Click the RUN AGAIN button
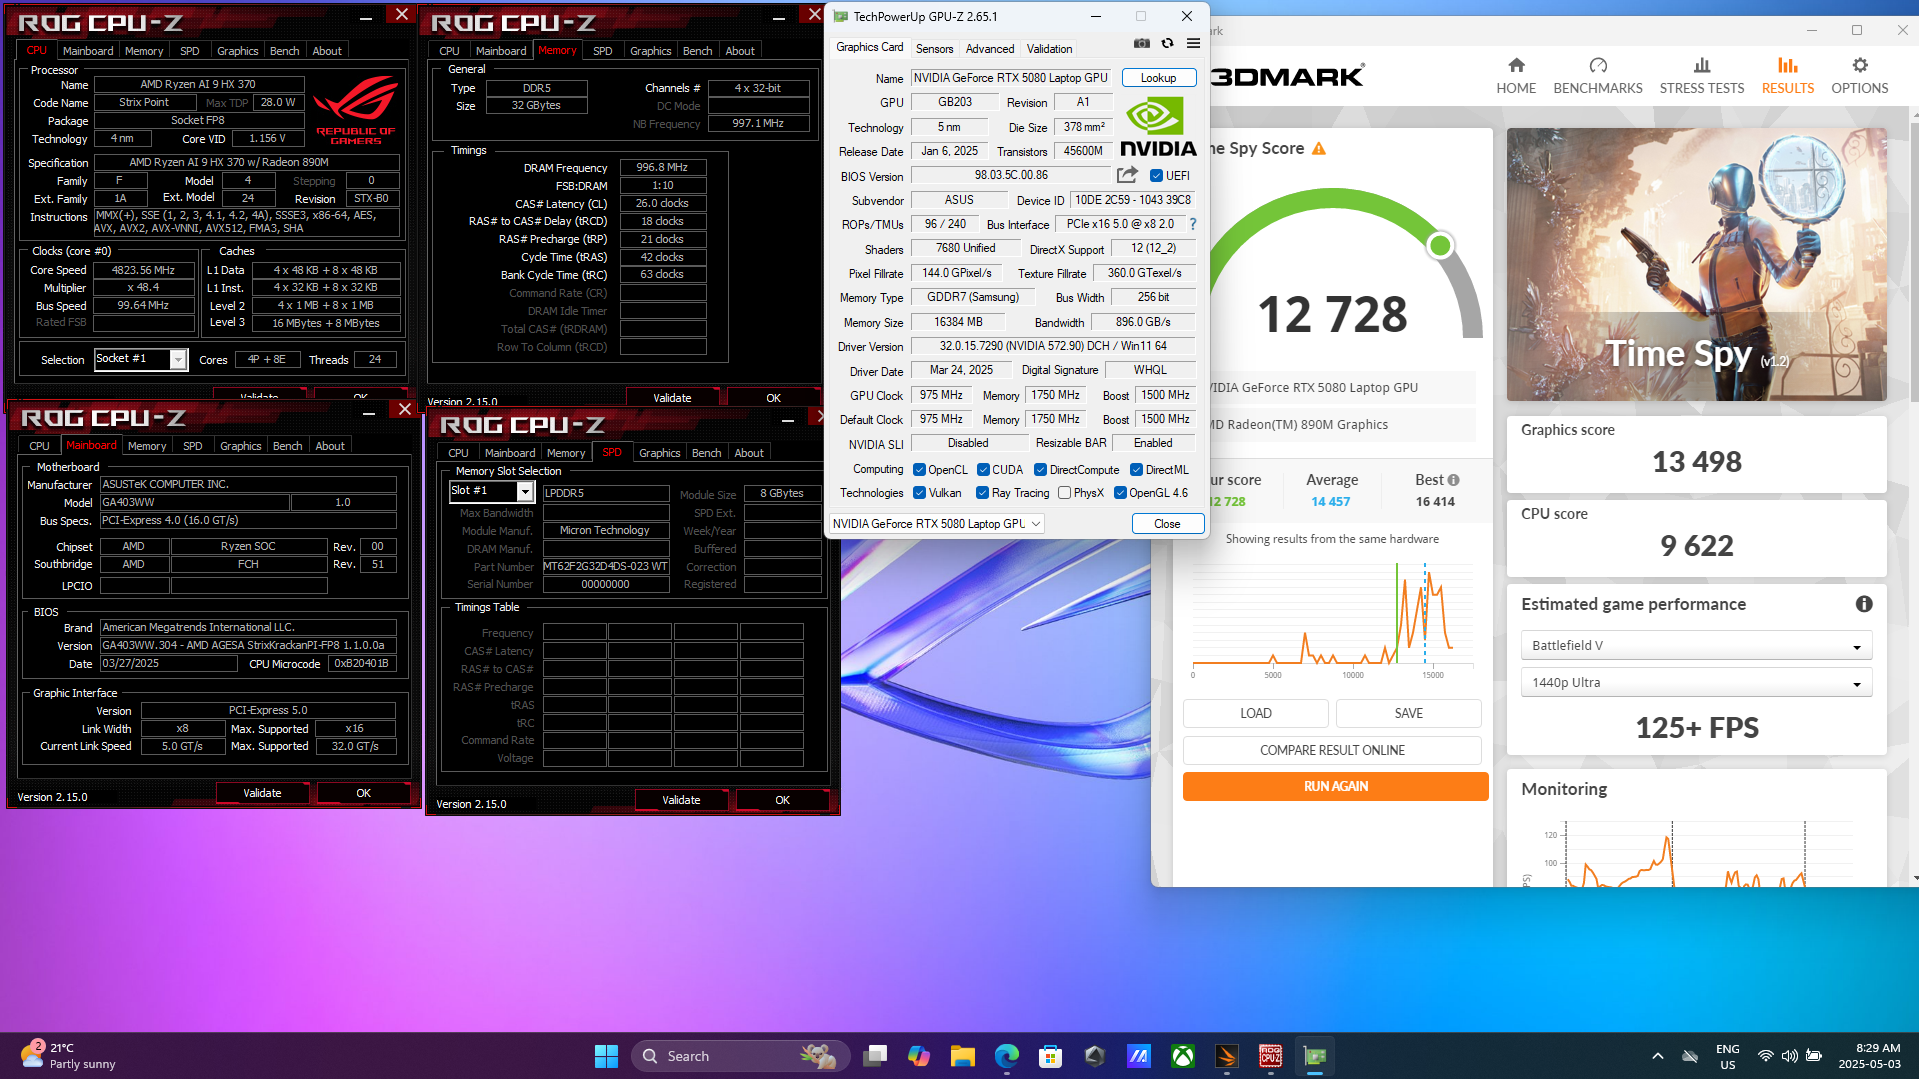The width and height of the screenshot is (1919, 1079). pos(1336,786)
